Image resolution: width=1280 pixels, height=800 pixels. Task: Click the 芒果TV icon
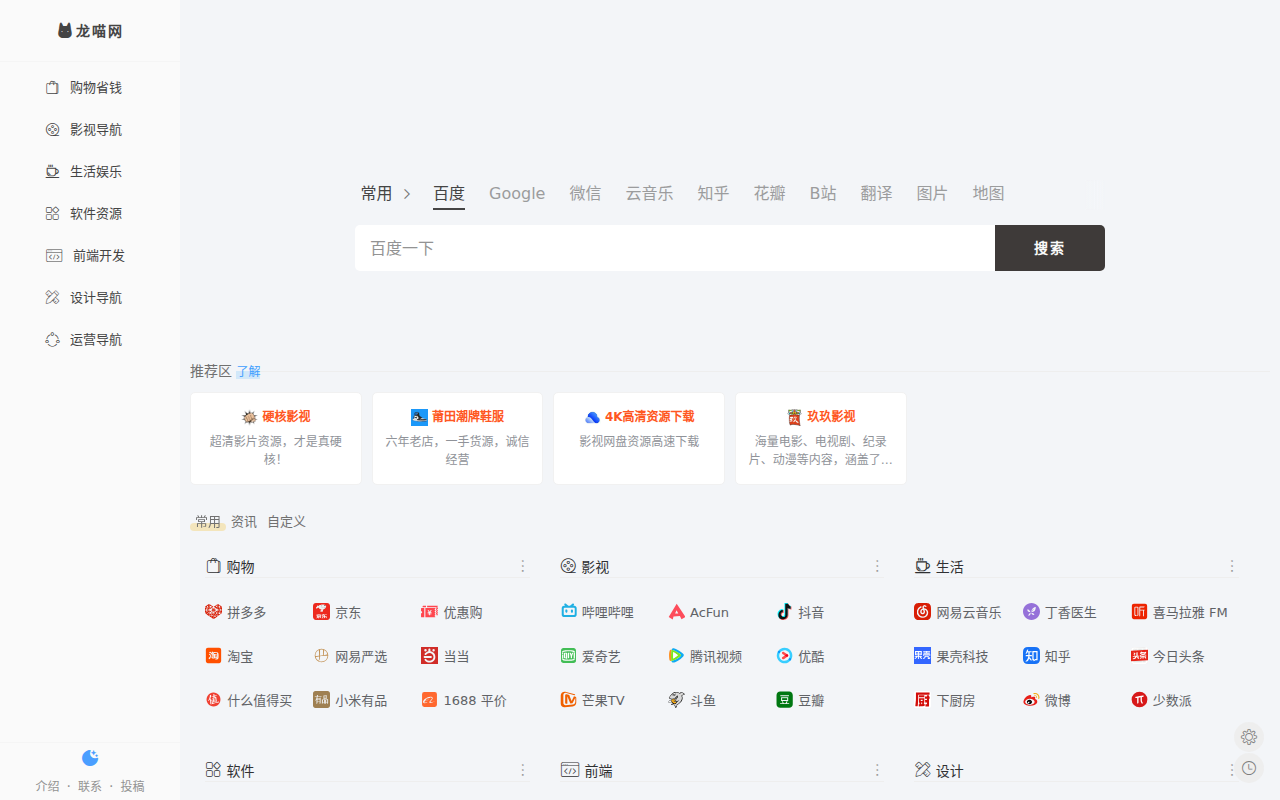[569, 700]
